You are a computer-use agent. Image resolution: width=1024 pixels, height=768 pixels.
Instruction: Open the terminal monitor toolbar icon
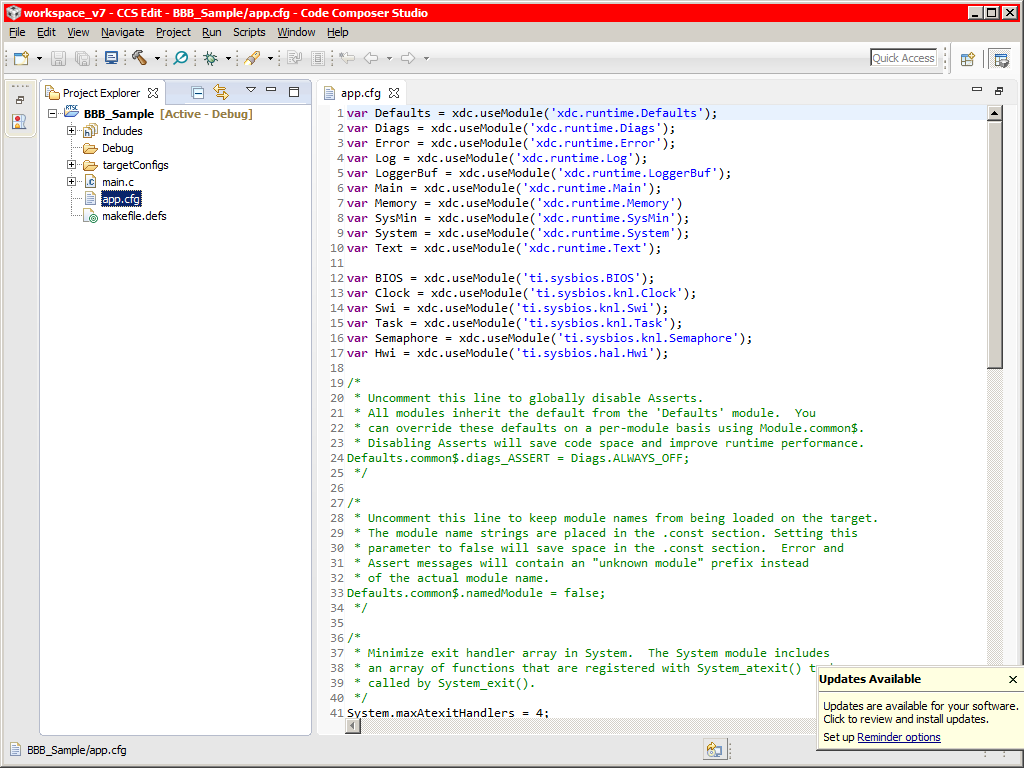click(x=112, y=58)
